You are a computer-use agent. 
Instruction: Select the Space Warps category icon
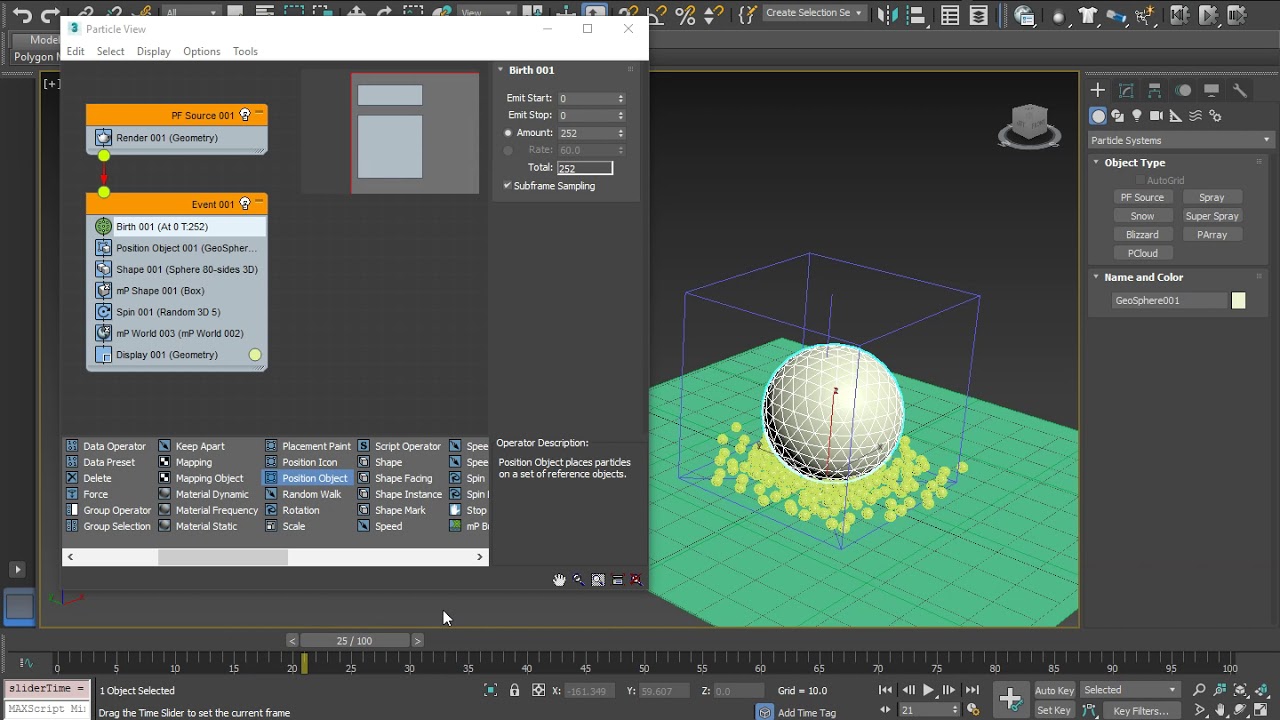tap(1196, 116)
